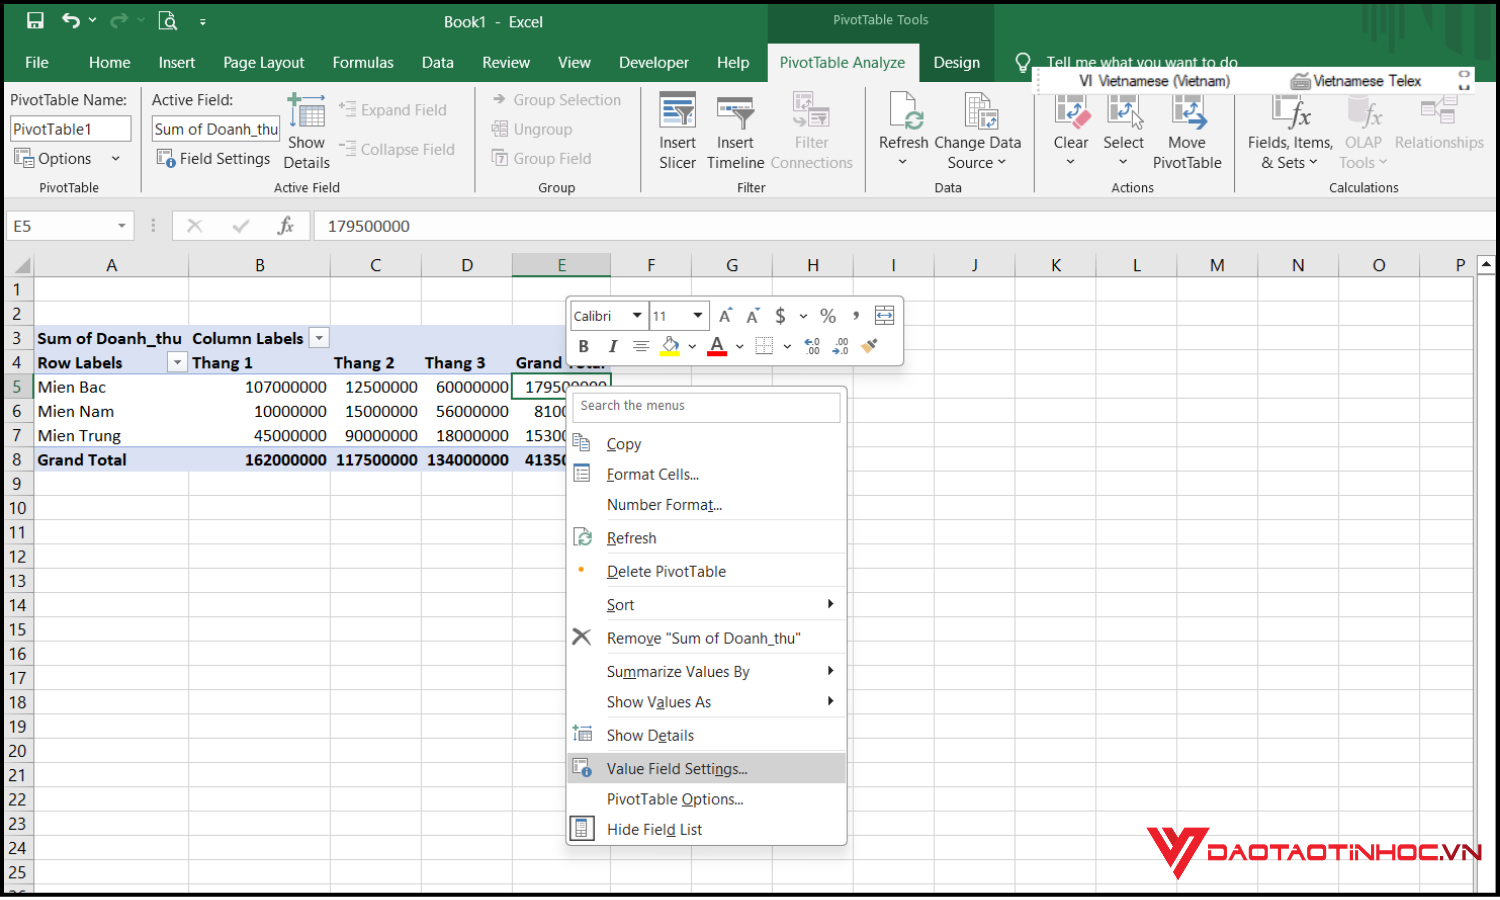This screenshot has height=900, width=1500.
Task: Open Change Data Source options
Action: point(978,131)
